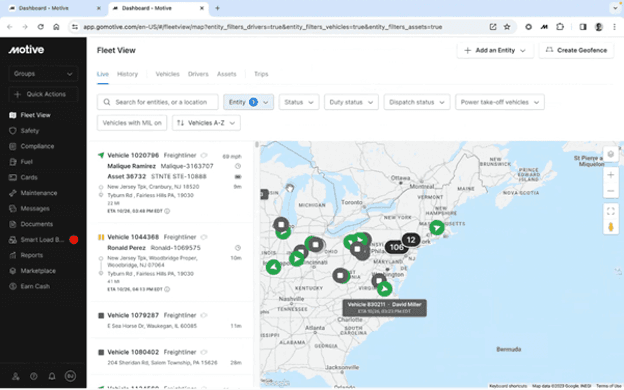
Task: Click Asset 36732 in first vehicle card
Action: point(127,176)
